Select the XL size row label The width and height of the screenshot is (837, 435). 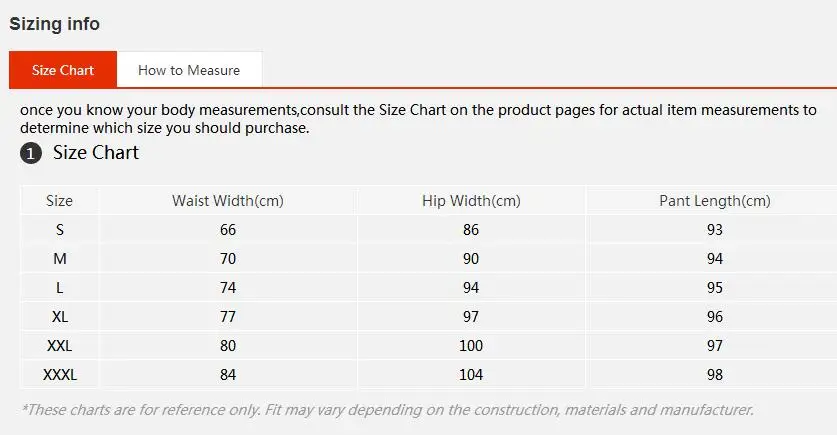(x=60, y=317)
